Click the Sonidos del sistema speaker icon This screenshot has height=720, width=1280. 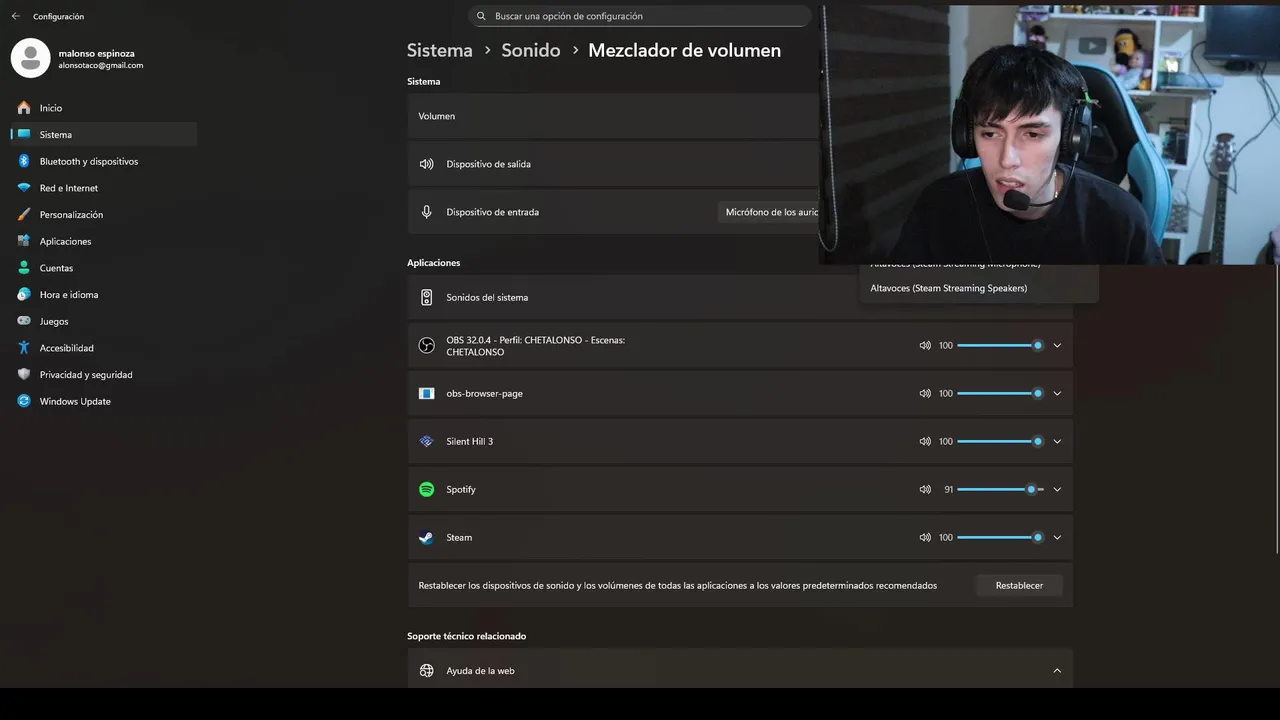coord(426,297)
